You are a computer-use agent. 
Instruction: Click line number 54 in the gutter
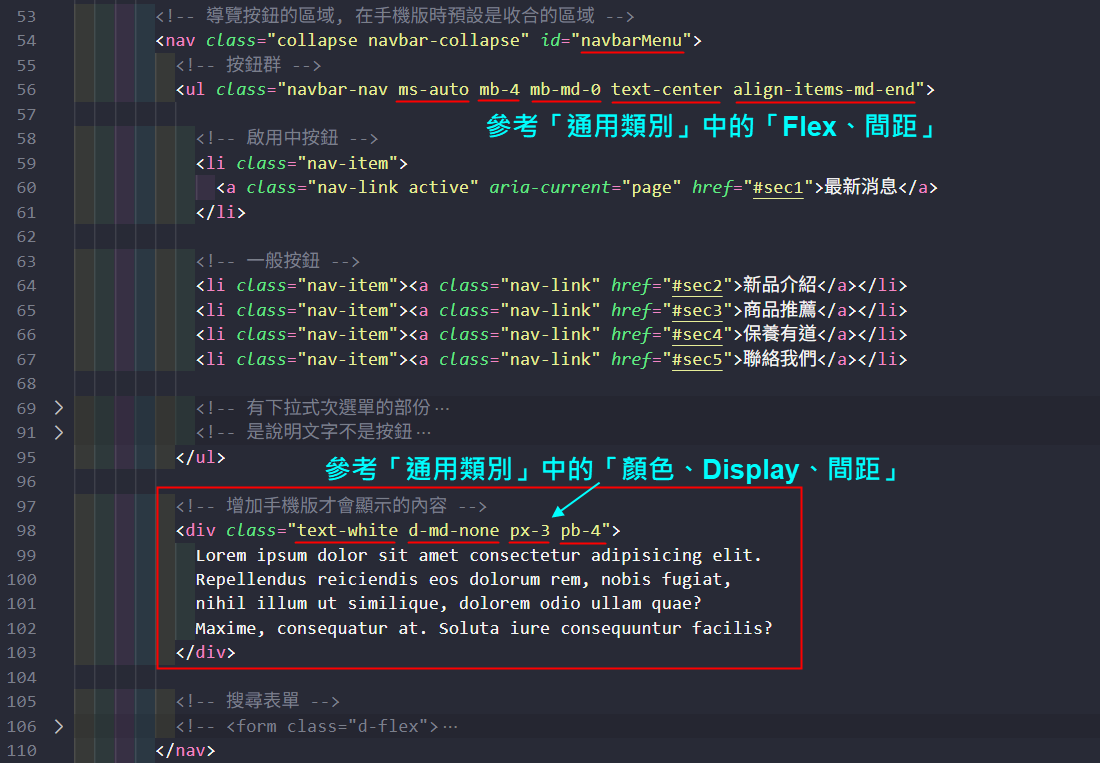coord(27,41)
